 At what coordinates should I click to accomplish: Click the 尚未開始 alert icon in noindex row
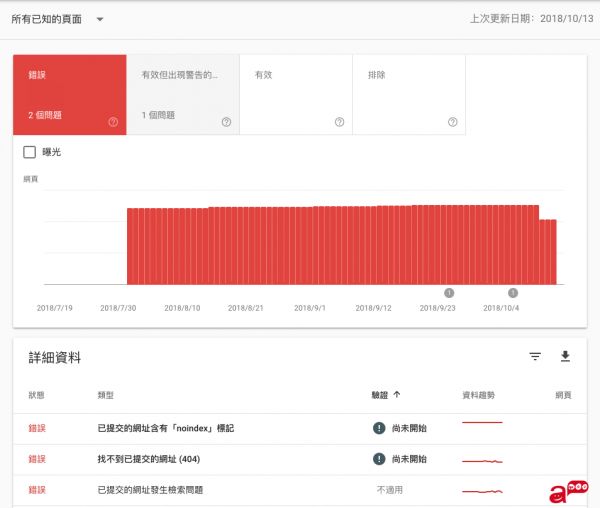coord(379,428)
